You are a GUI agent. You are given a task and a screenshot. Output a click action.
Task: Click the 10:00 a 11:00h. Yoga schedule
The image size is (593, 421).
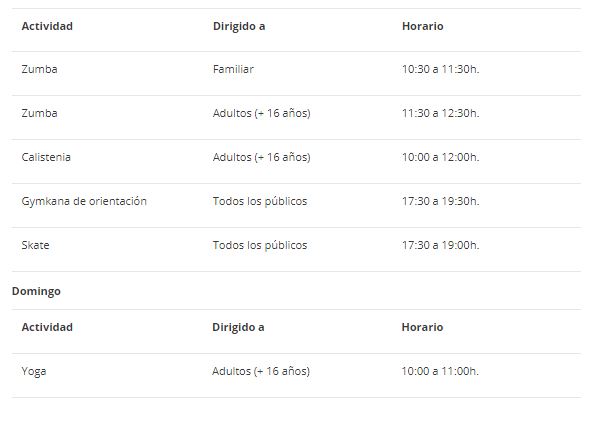(x=440, y=371)
